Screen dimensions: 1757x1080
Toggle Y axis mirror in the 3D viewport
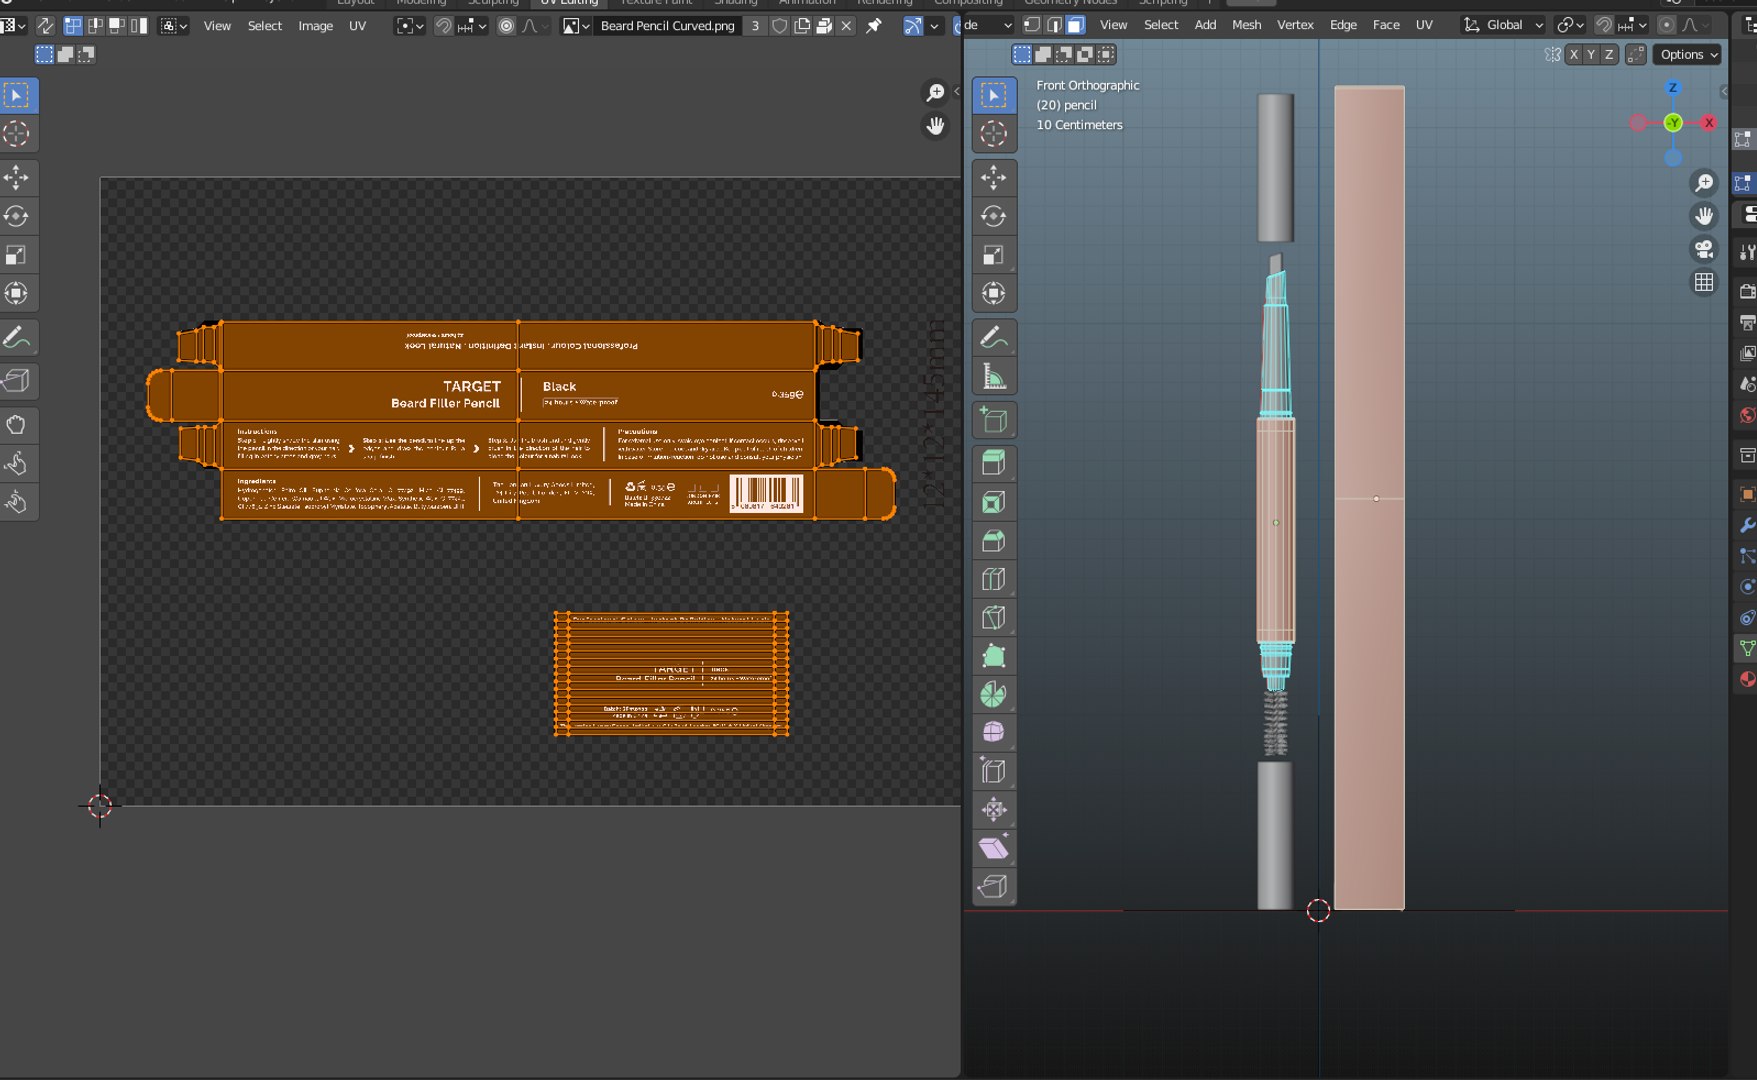[1591, 55]
